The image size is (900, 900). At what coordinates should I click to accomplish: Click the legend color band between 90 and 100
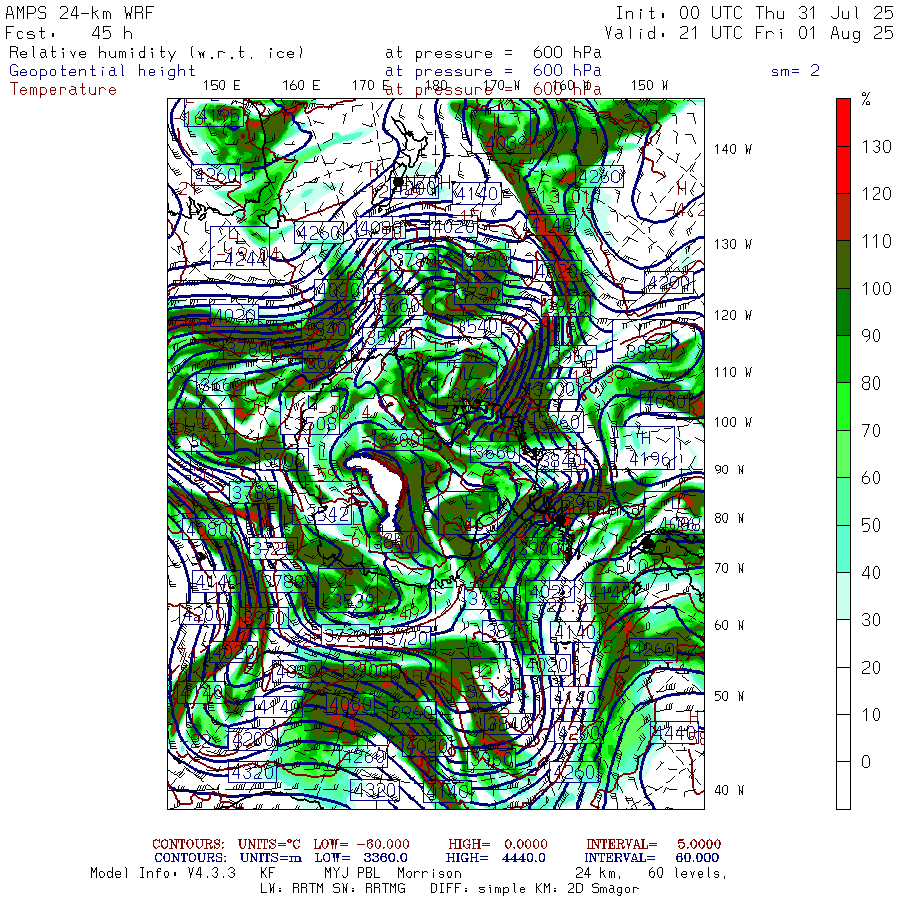(843, 312)
